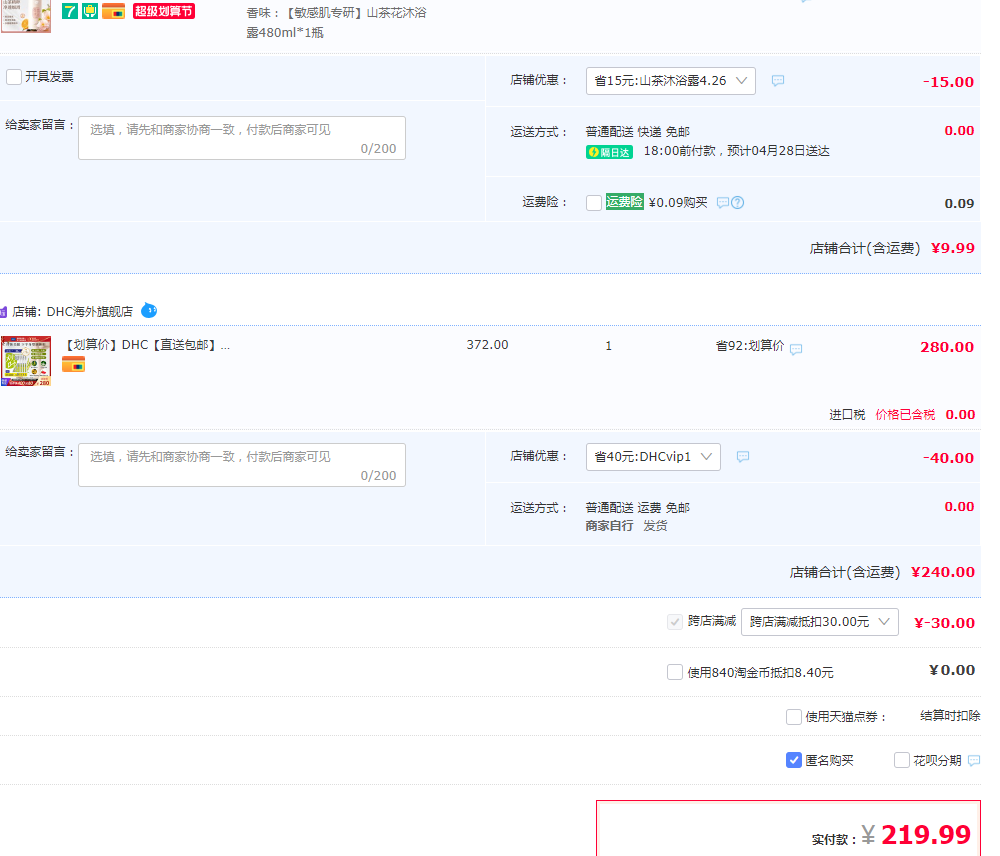
Task: Click the ¥-30.00 cross-store discount amount
Action: click(x=944, y=623)
